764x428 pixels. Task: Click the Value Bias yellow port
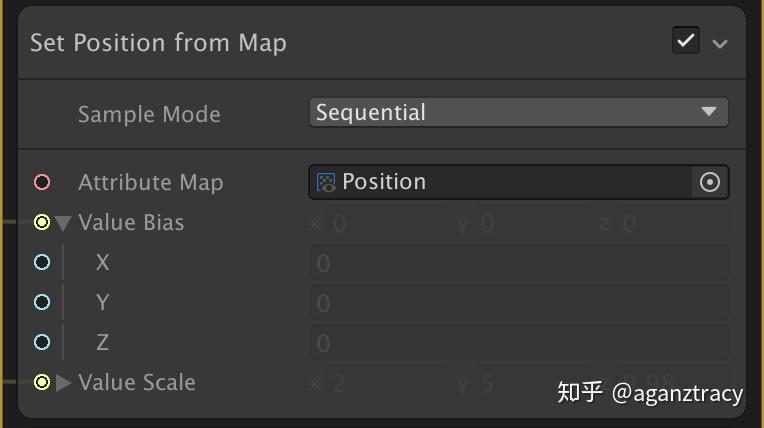pos(42,222)
